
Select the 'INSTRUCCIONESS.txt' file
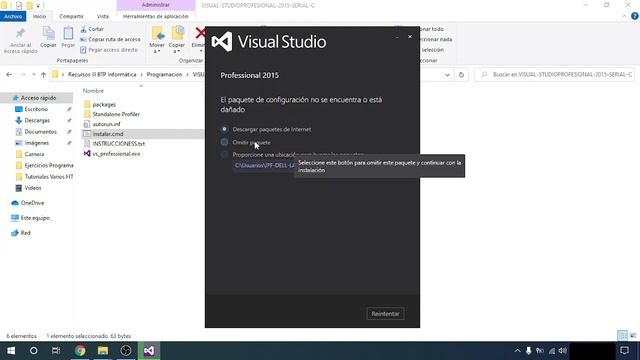click(114, 144)
